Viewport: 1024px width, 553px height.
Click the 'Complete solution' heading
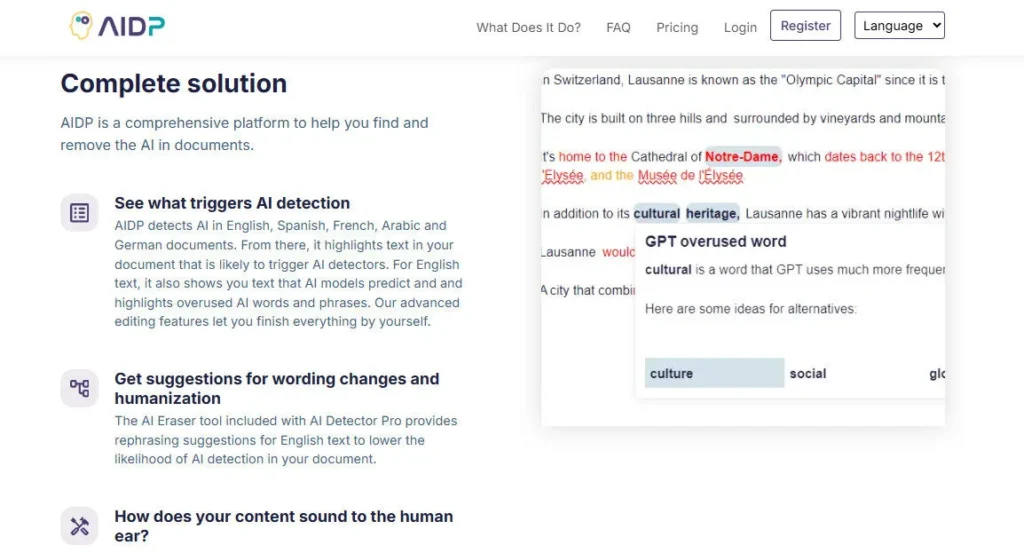point(174,84)
